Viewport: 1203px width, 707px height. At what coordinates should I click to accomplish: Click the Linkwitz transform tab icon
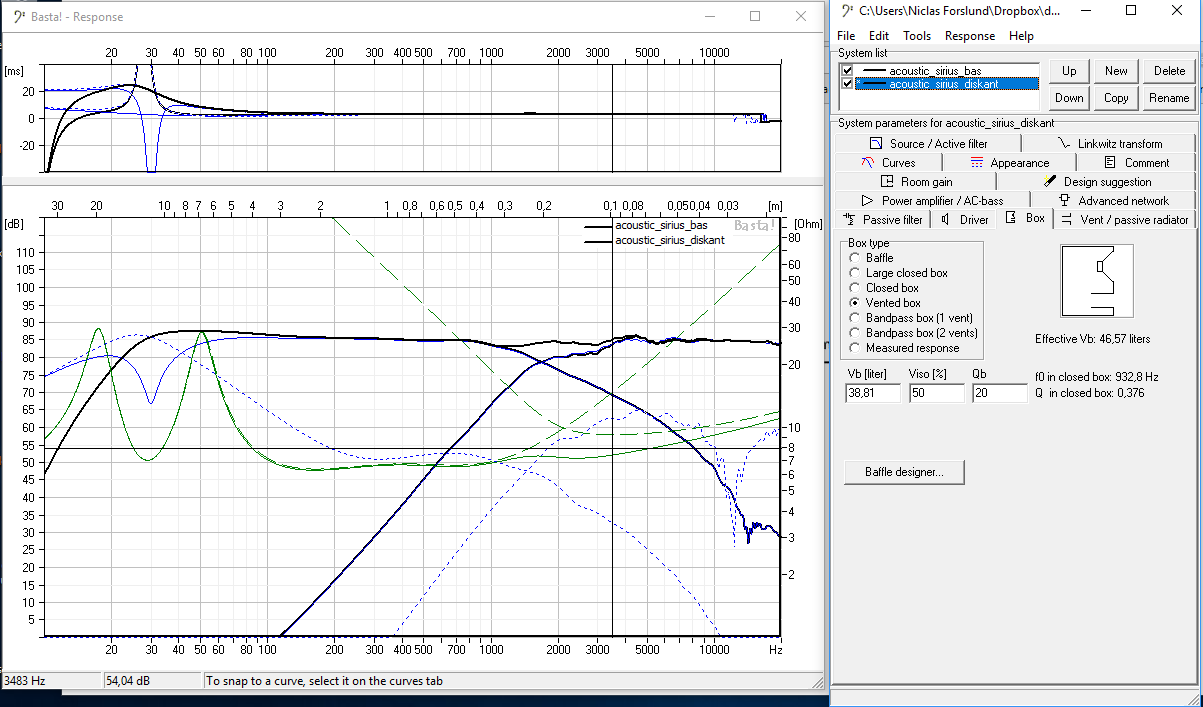click(x=1065, y=143)
